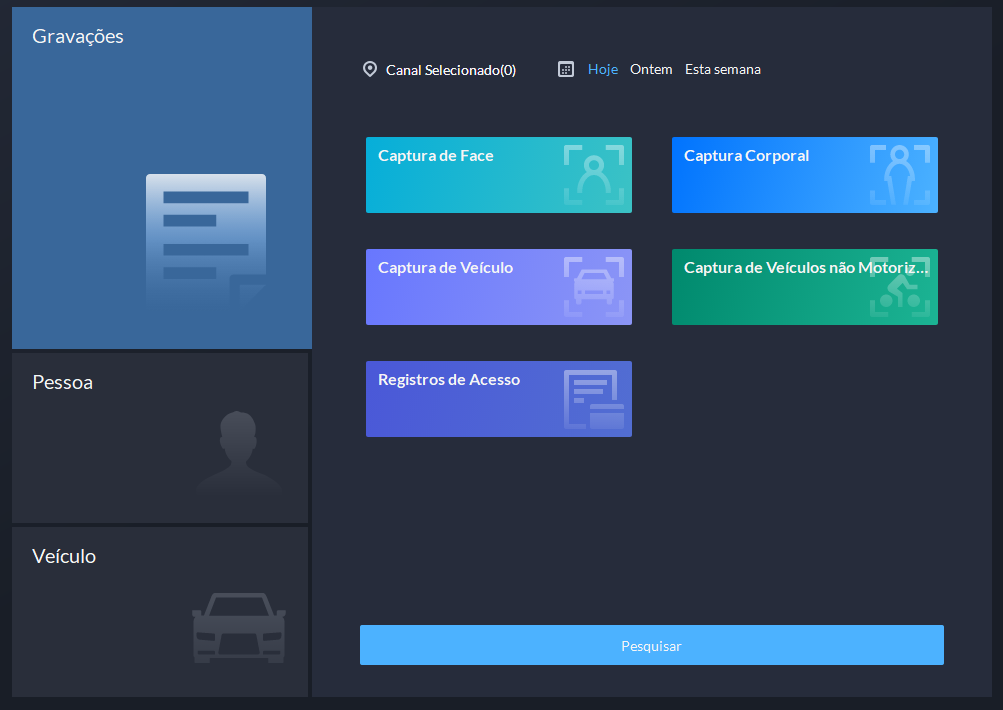Open Captura de Veículo tile
The height and width of the screenshot is (710, 1003).
coord(499,287)
